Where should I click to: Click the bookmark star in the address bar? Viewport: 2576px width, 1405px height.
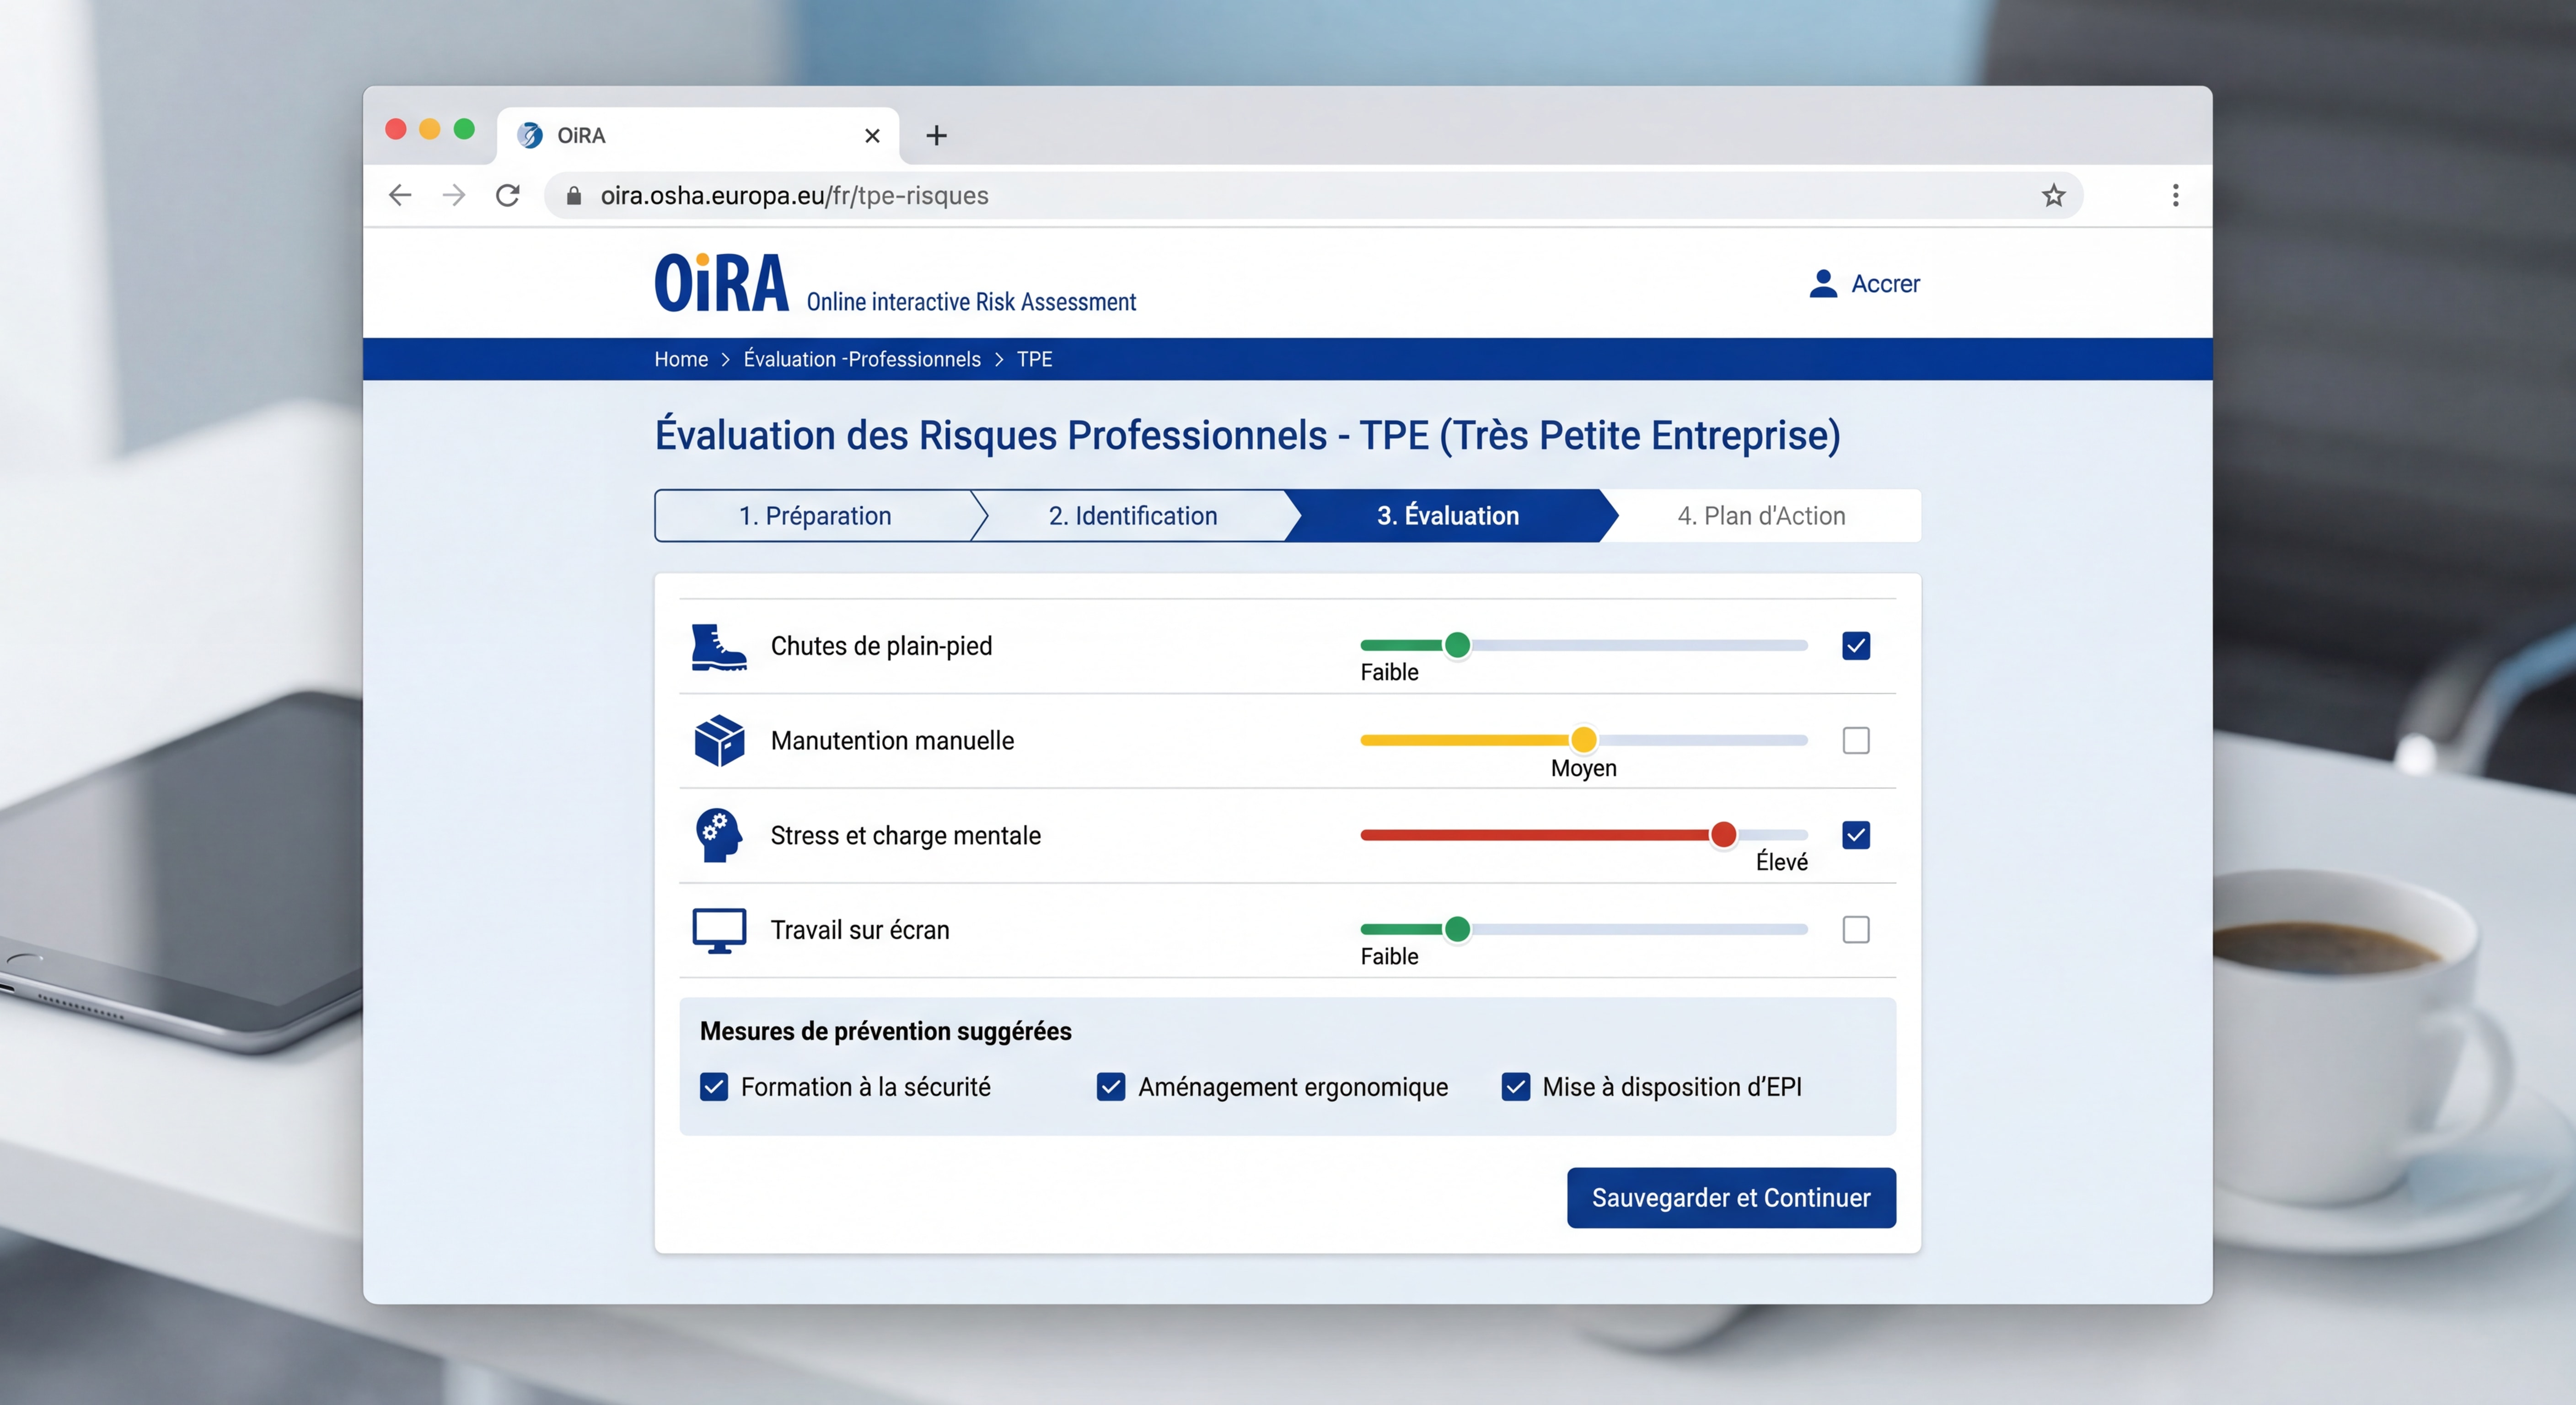(2054, 195)
